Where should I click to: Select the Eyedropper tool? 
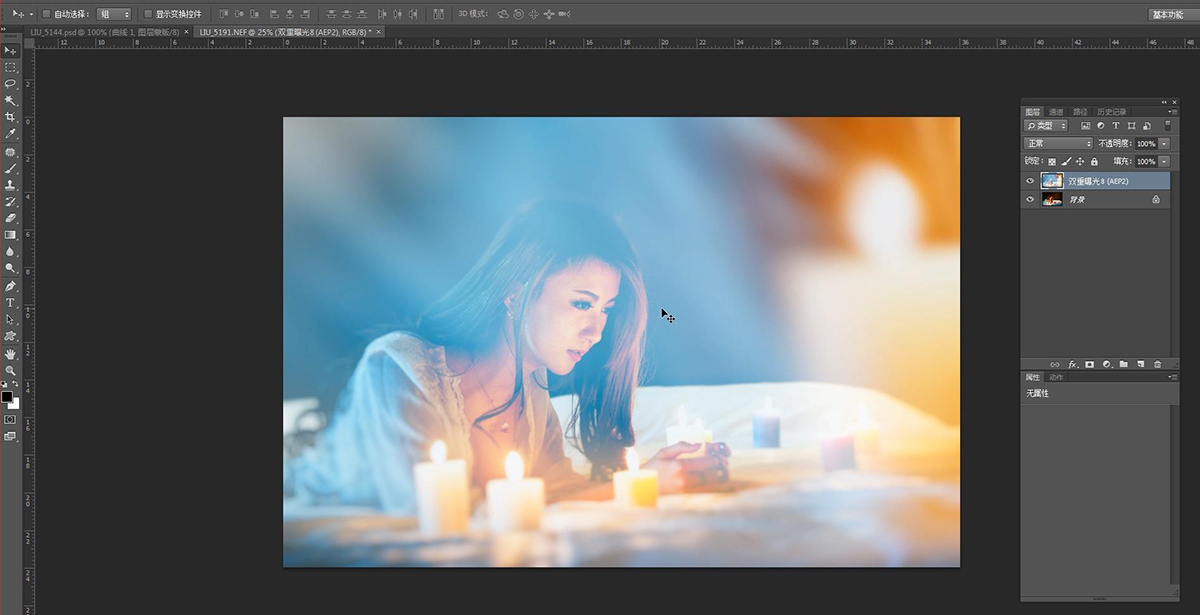click(10, 134)
